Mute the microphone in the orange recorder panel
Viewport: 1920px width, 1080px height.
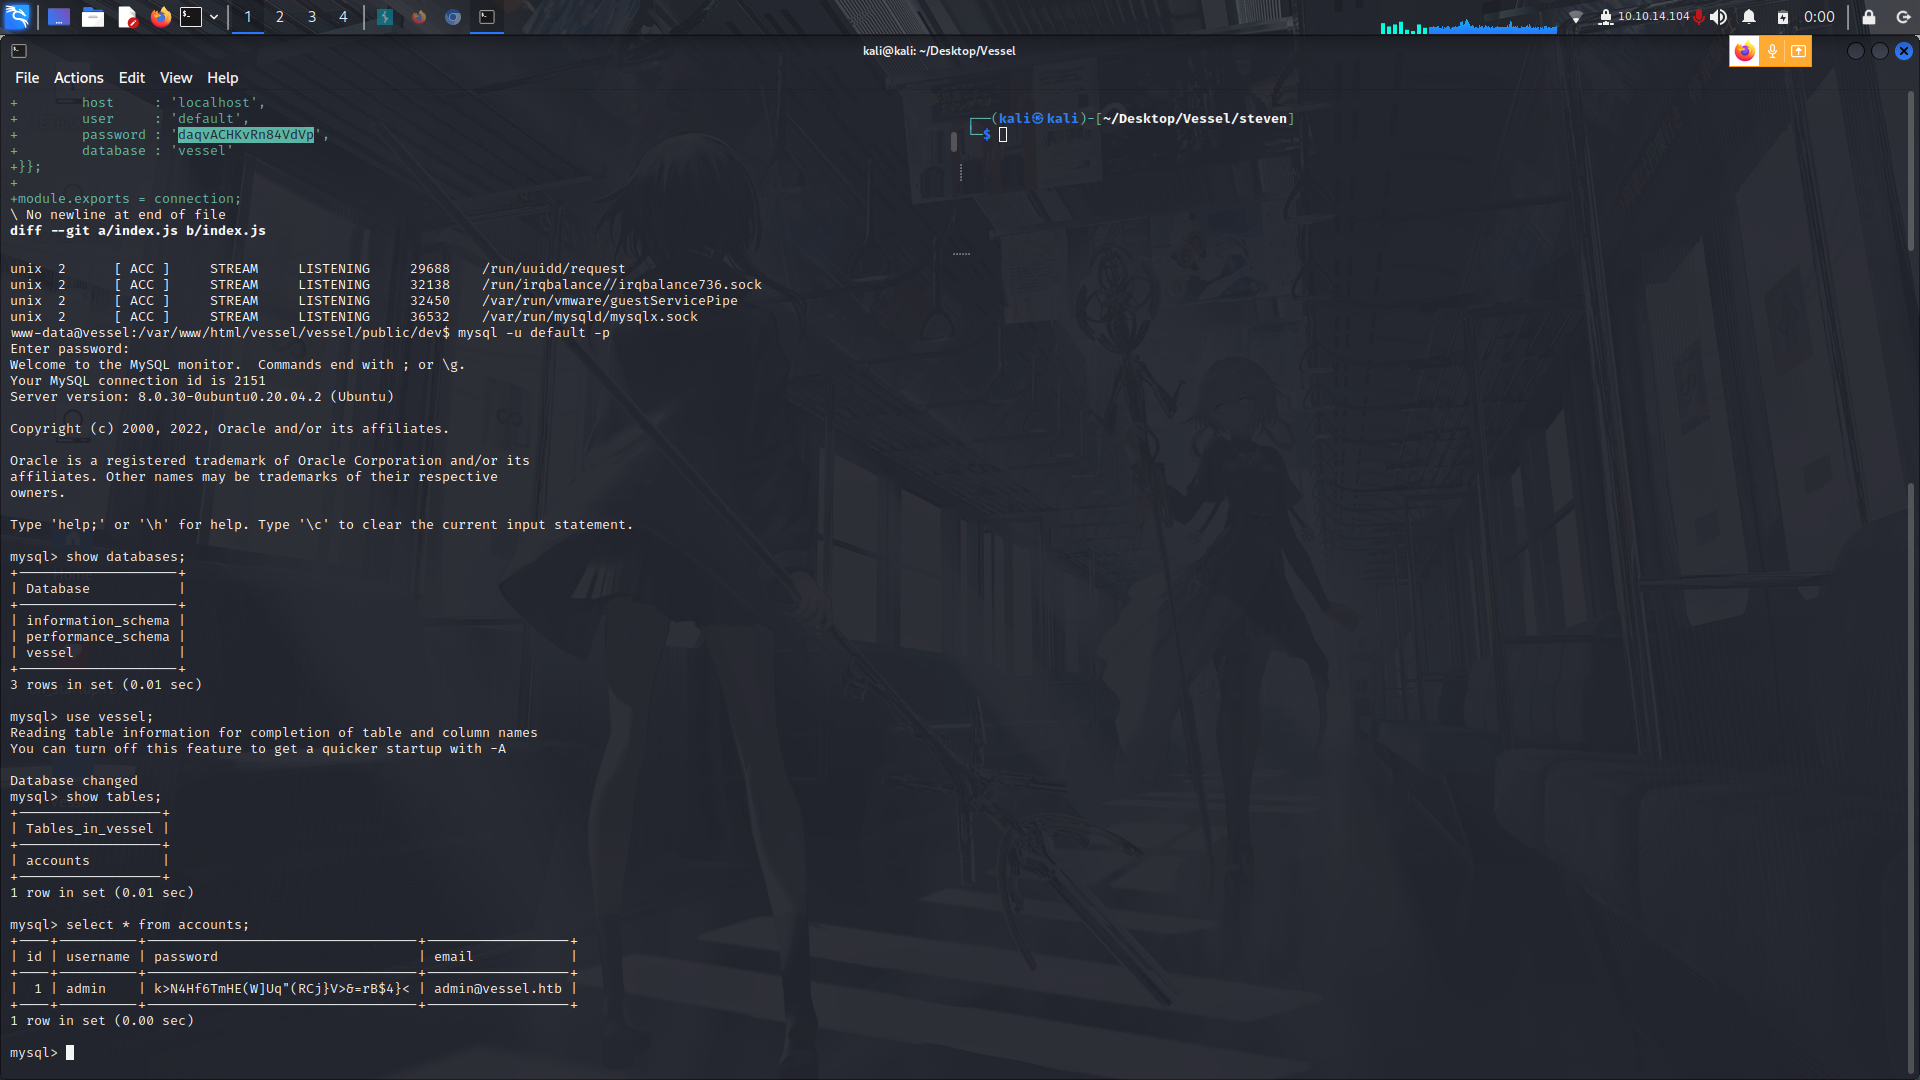1771,51
